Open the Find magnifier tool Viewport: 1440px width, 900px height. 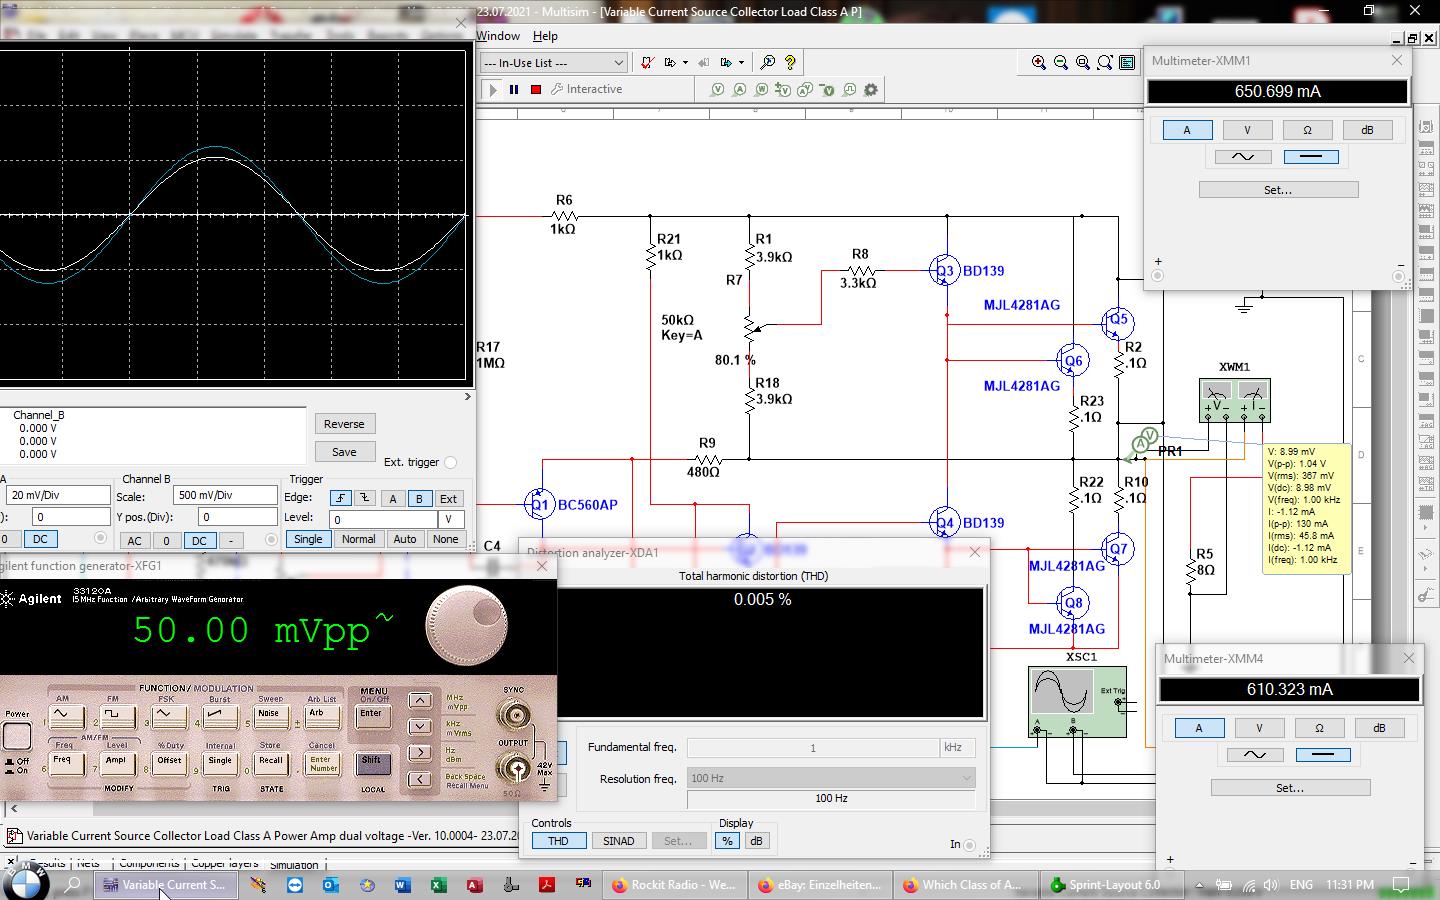[x=767, y=62]
